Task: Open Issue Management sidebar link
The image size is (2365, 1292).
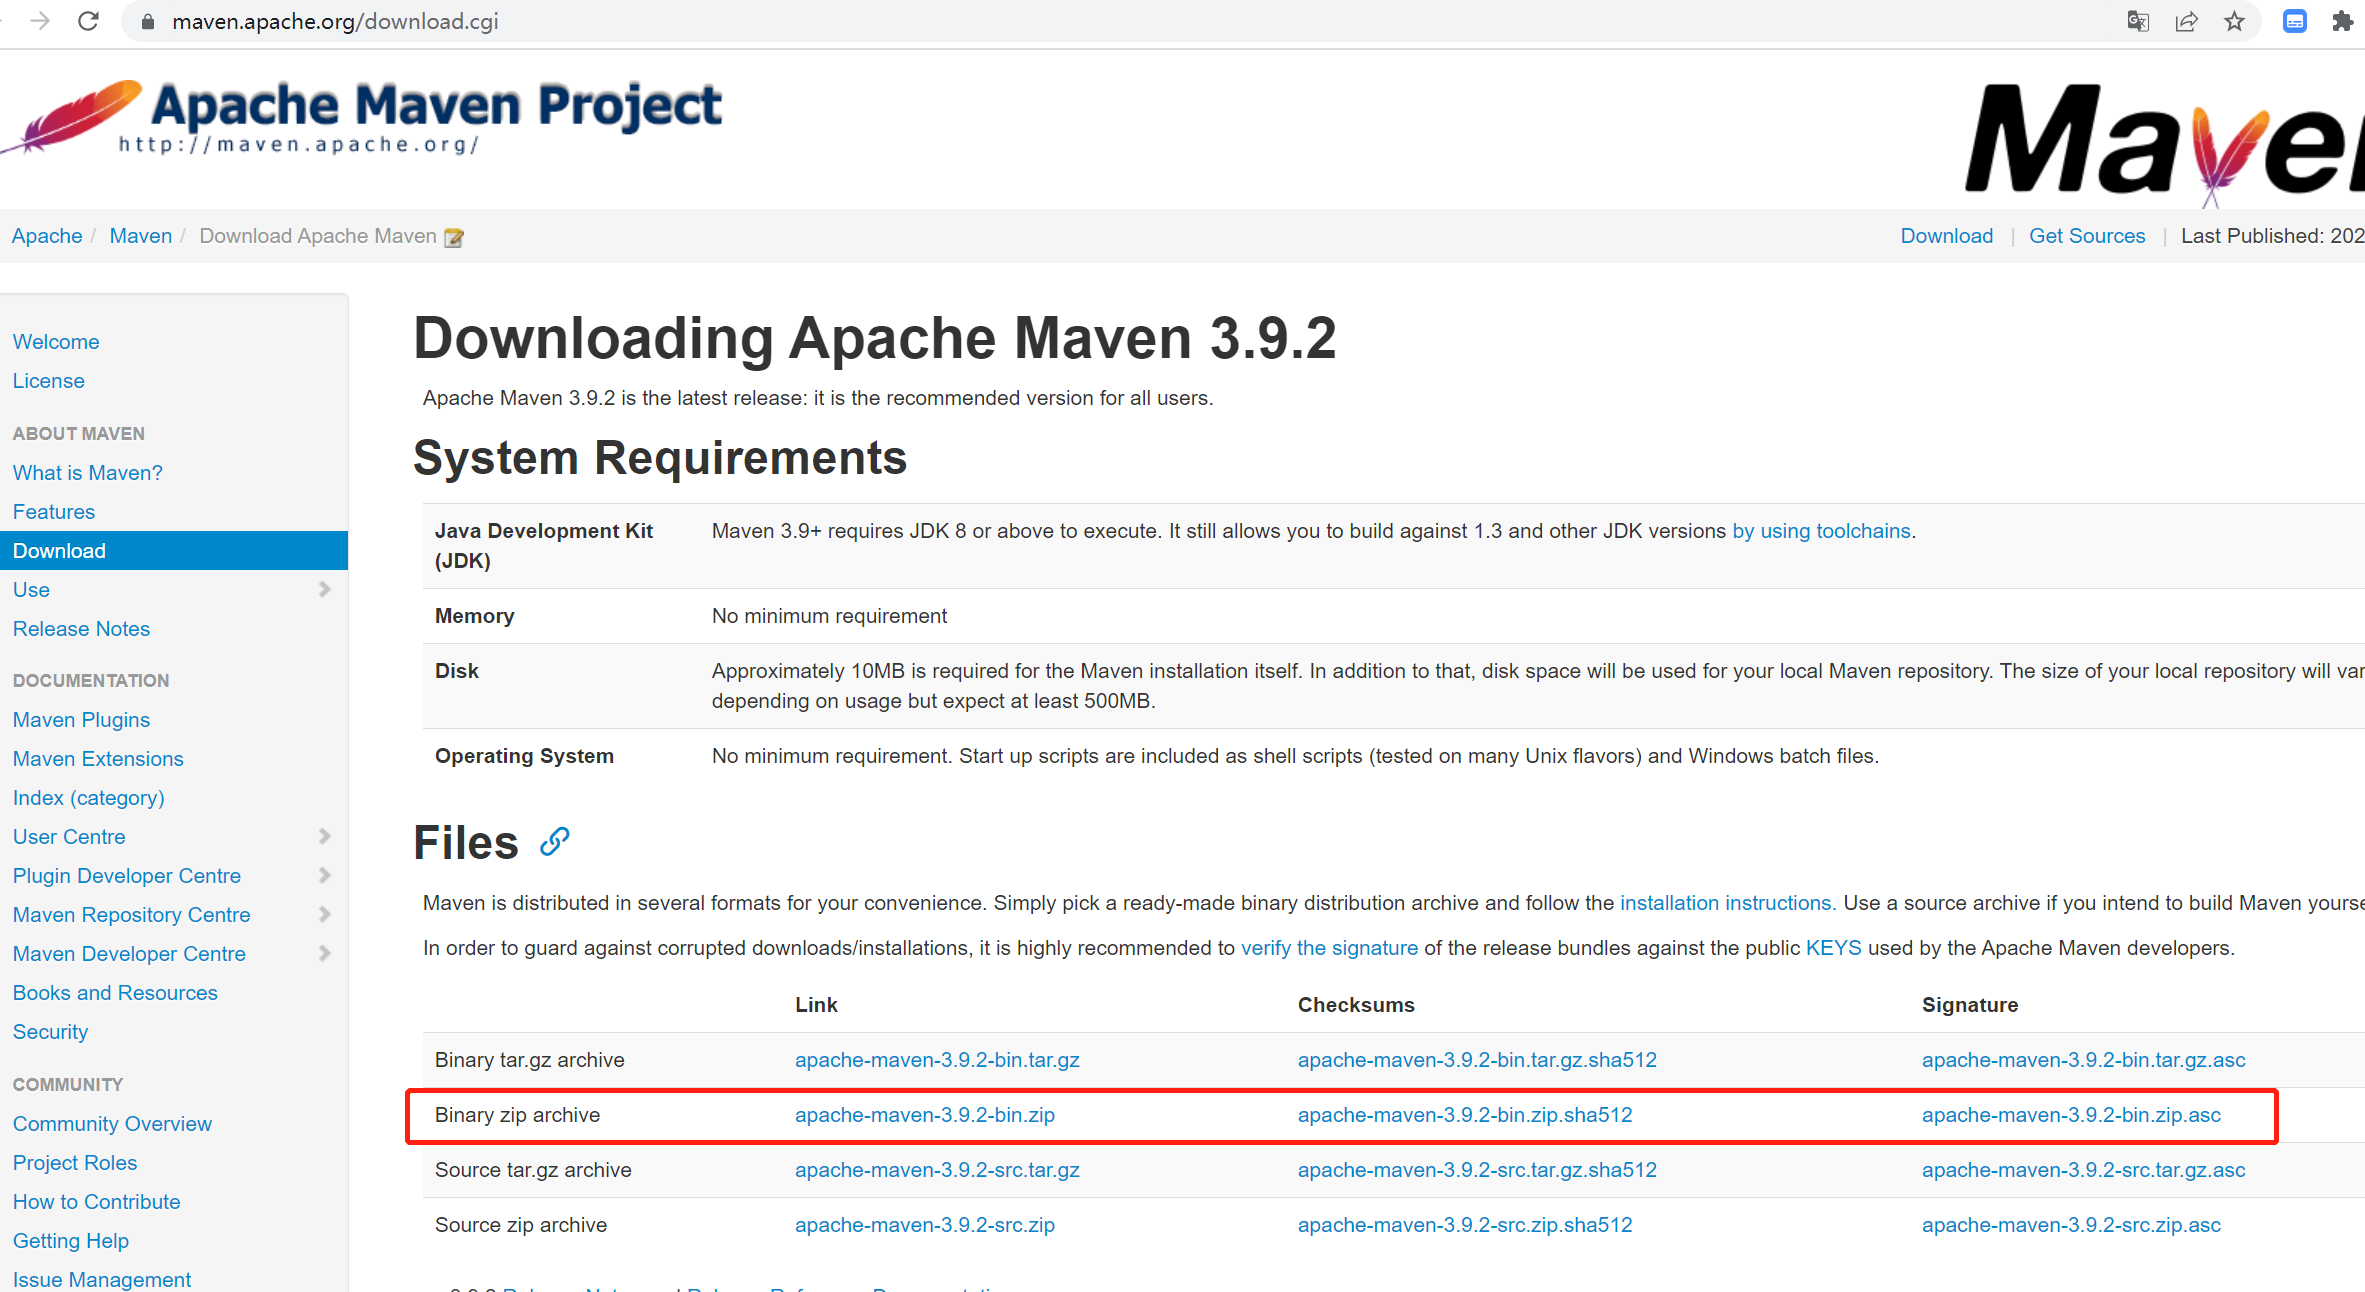Action: click(x=102, y=1280)
